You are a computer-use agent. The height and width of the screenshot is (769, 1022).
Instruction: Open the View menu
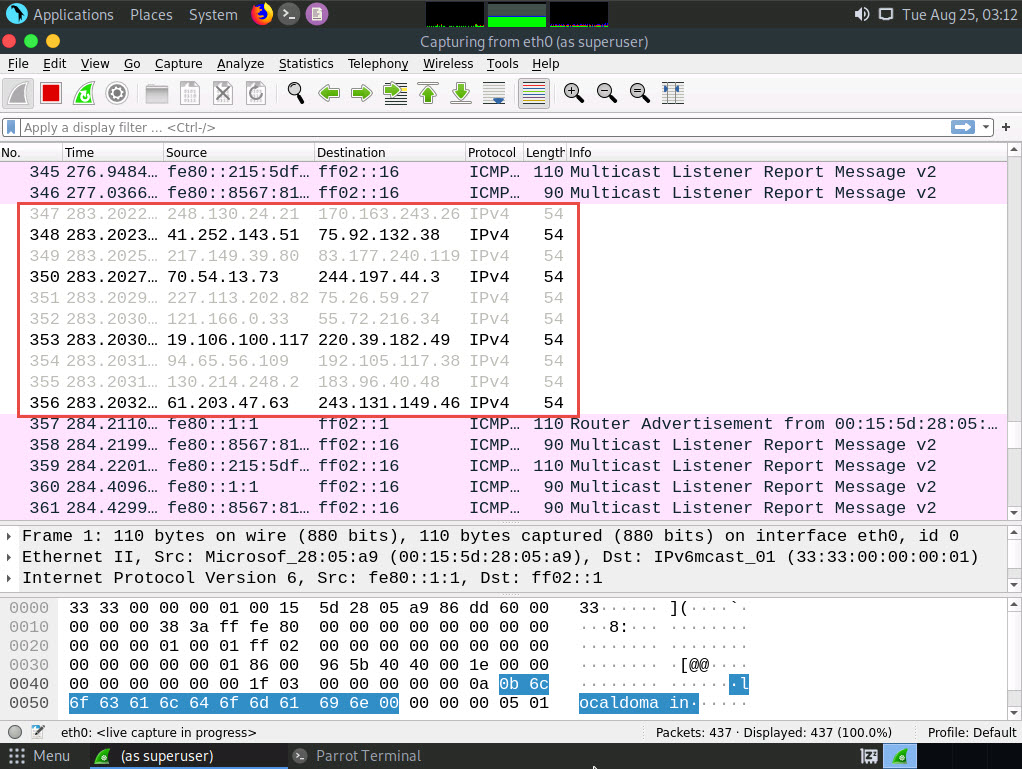(x=95, y=64)
